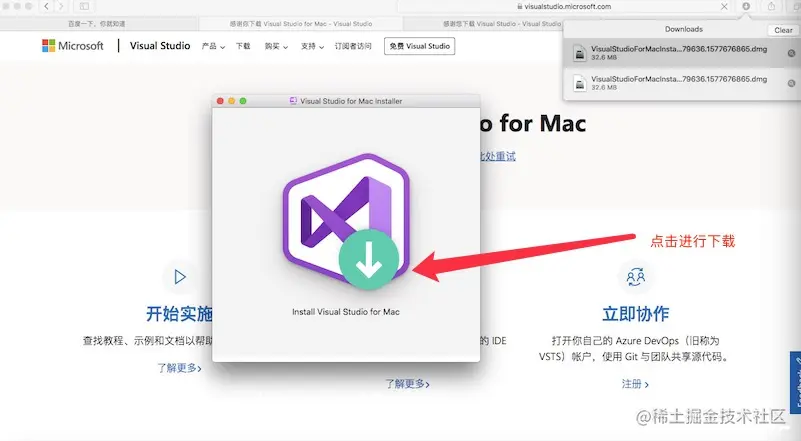
Task: Expand the 支持 dropdown menu
Action: point(312,46)
